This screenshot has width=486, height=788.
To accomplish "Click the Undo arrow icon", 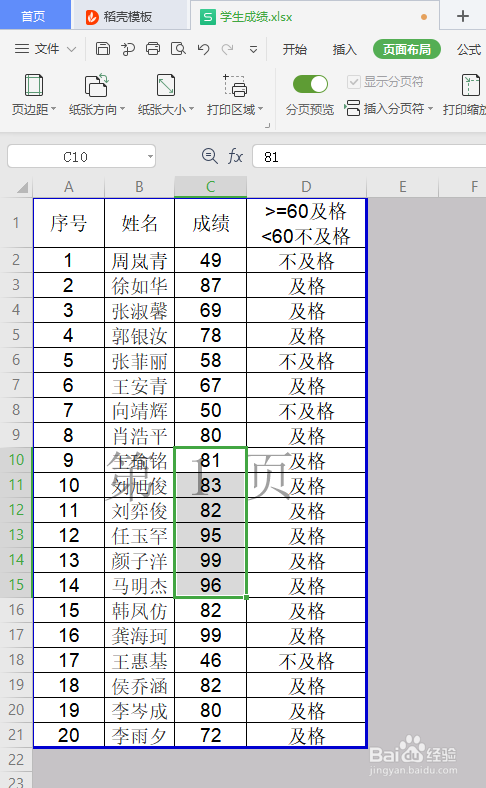I will 203,49.
